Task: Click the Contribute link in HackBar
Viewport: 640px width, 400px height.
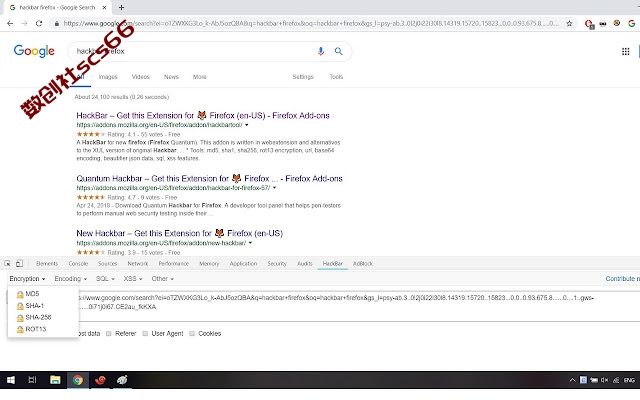Action: click(x=622, y=279)
